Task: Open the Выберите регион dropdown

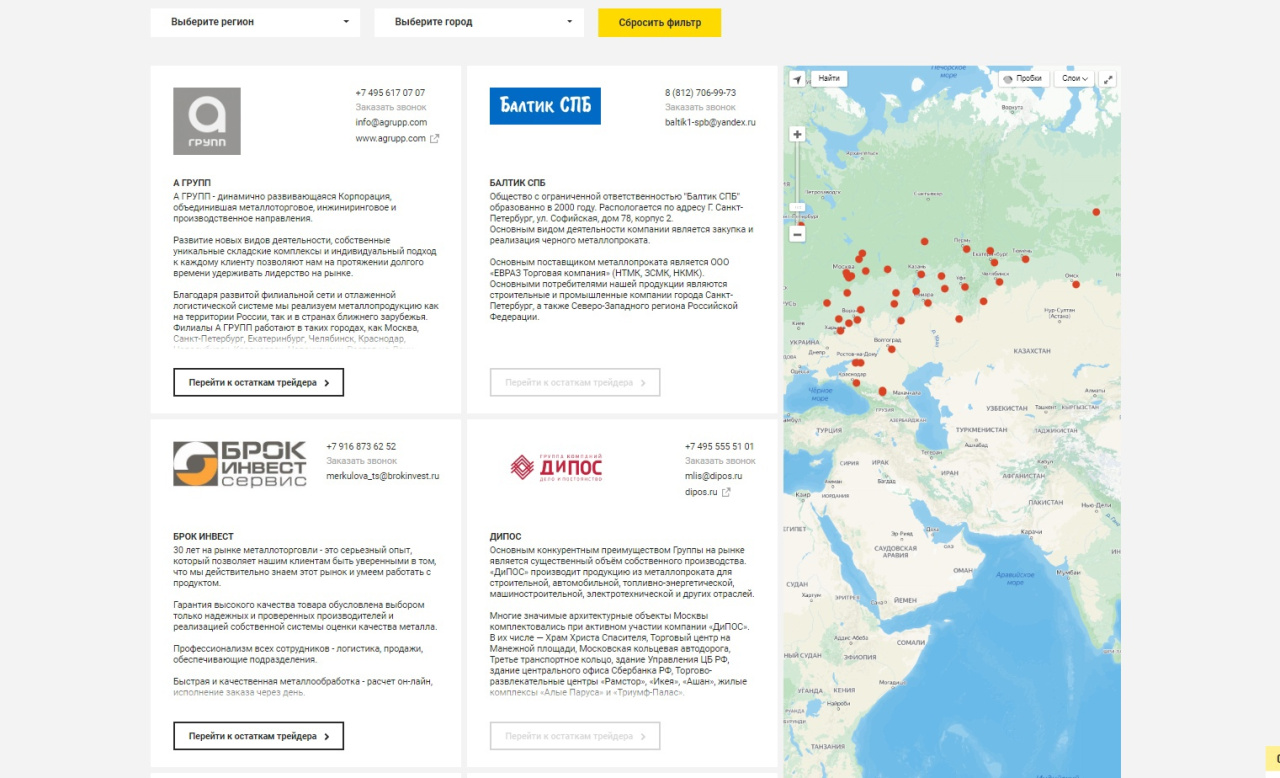Action: pyautogui.click(x=255, y=22)
